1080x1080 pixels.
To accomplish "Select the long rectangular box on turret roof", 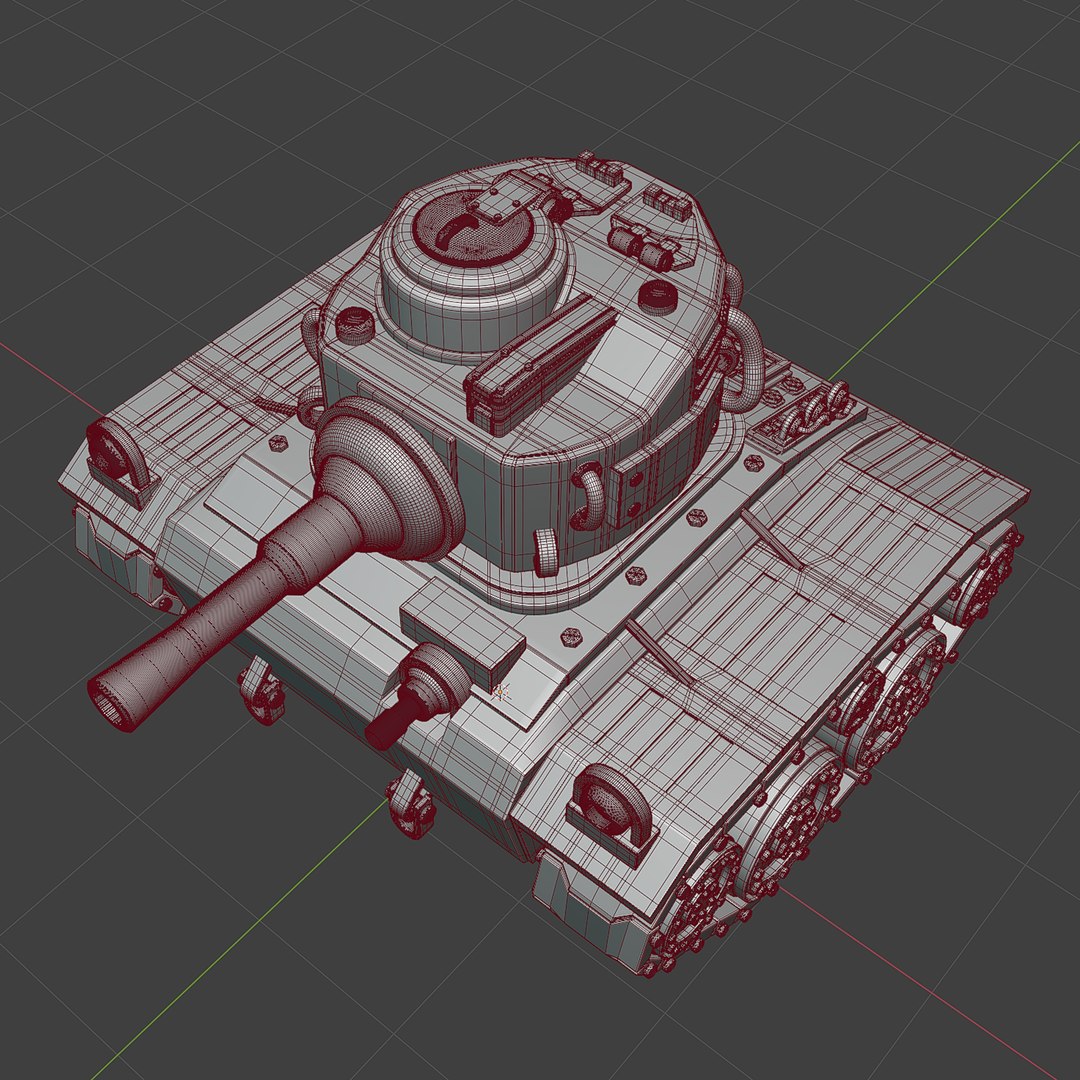I will (x=539, y=363).
